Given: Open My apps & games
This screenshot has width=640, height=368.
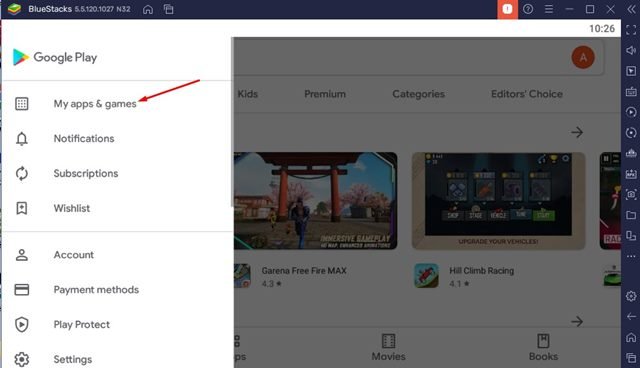Looking at the screenshot, I should [117, 104].
